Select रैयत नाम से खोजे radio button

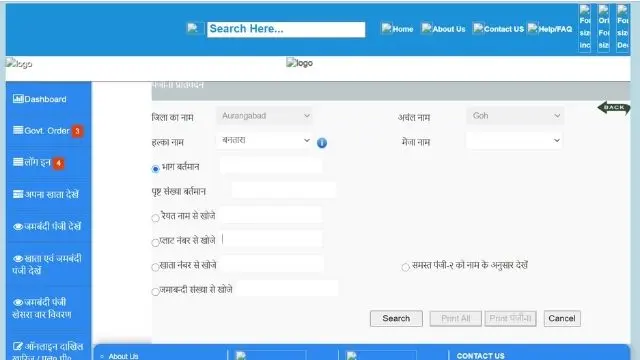[x=155, y=218]
